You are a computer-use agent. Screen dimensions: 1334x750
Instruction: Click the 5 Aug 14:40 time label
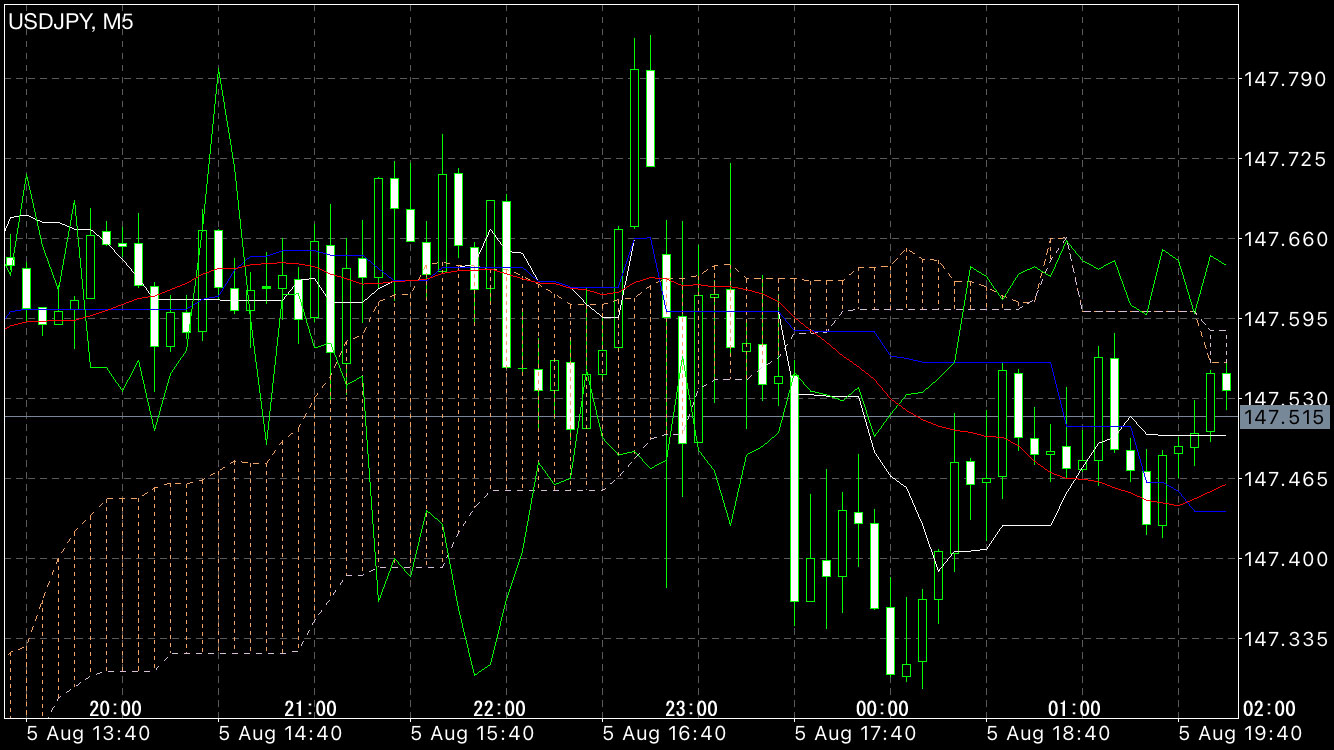(x=281, y=733)
